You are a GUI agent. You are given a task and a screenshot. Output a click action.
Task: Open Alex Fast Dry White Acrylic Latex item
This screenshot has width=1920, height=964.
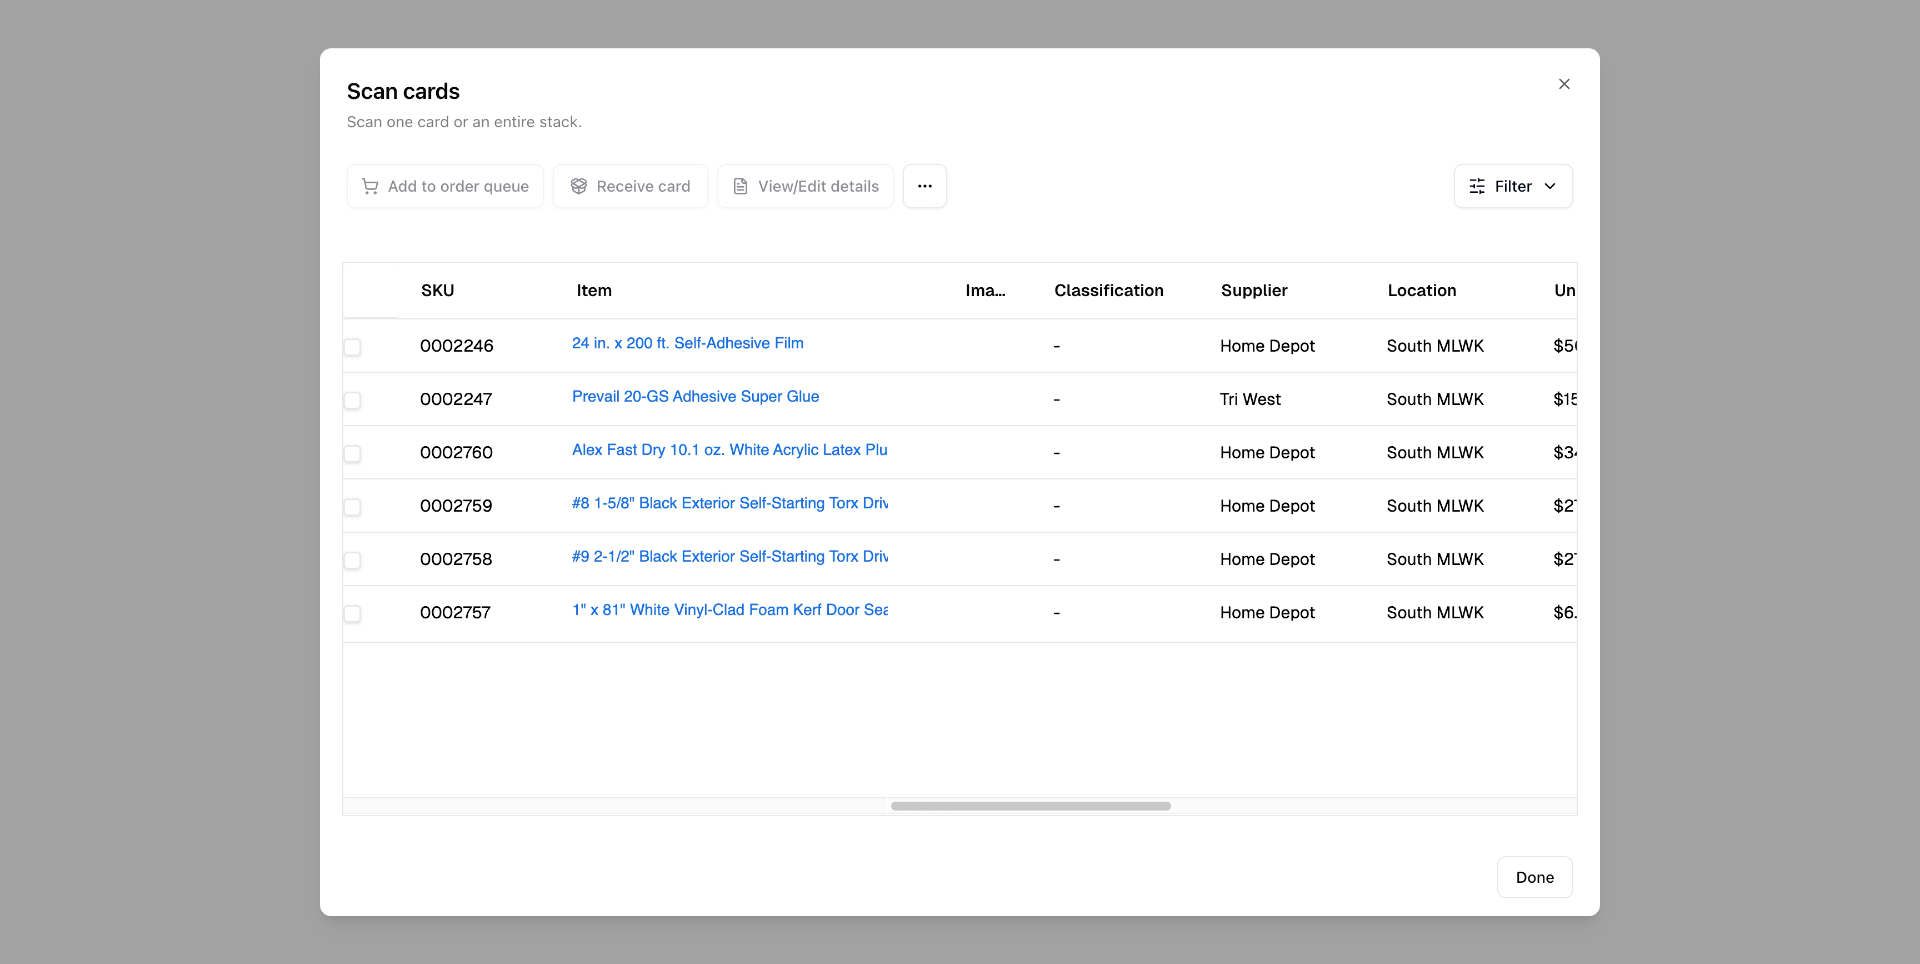(x=730, y=450)
